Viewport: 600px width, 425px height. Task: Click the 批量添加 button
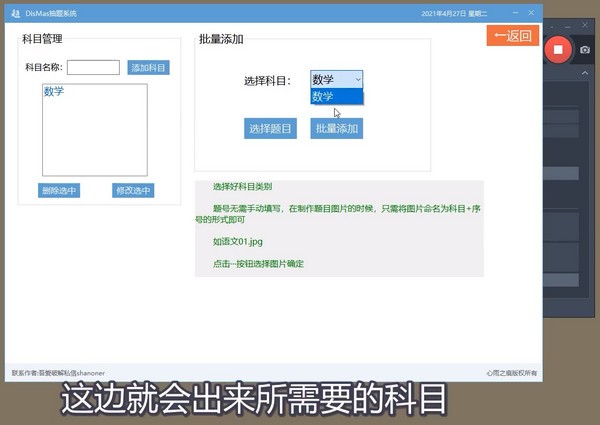click(337, 129)
